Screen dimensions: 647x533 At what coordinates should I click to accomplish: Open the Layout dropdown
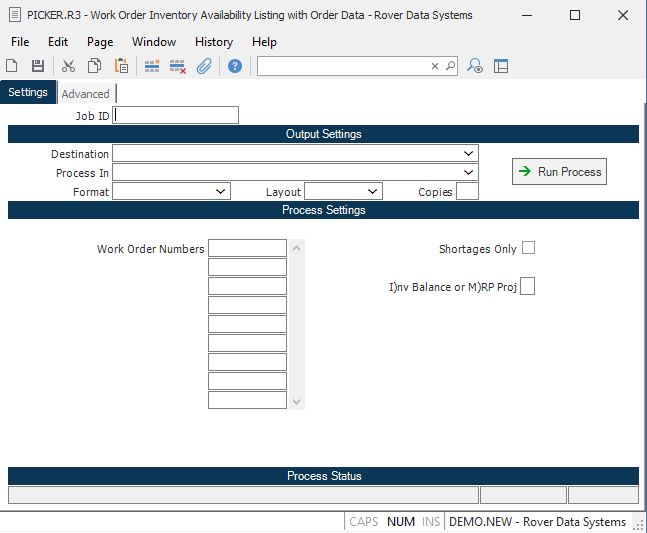(373, 191)
